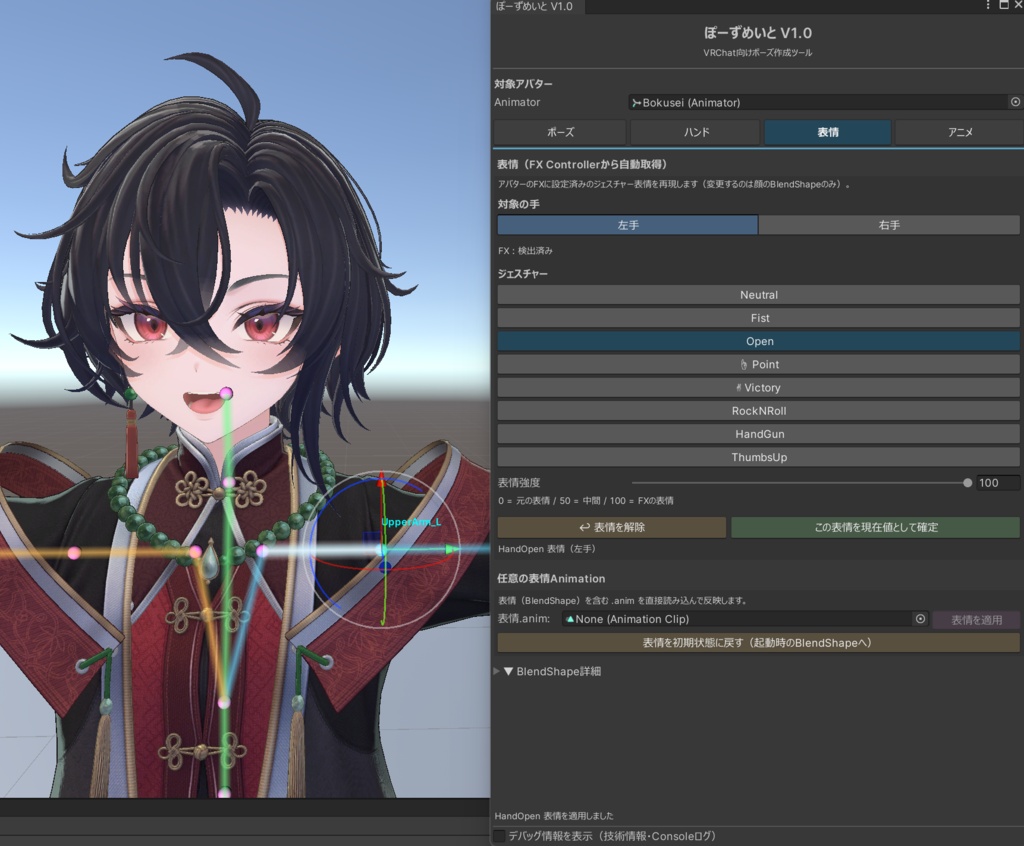Apply the Fist gesture expression
1024x846 pixels.
[758, 318]
